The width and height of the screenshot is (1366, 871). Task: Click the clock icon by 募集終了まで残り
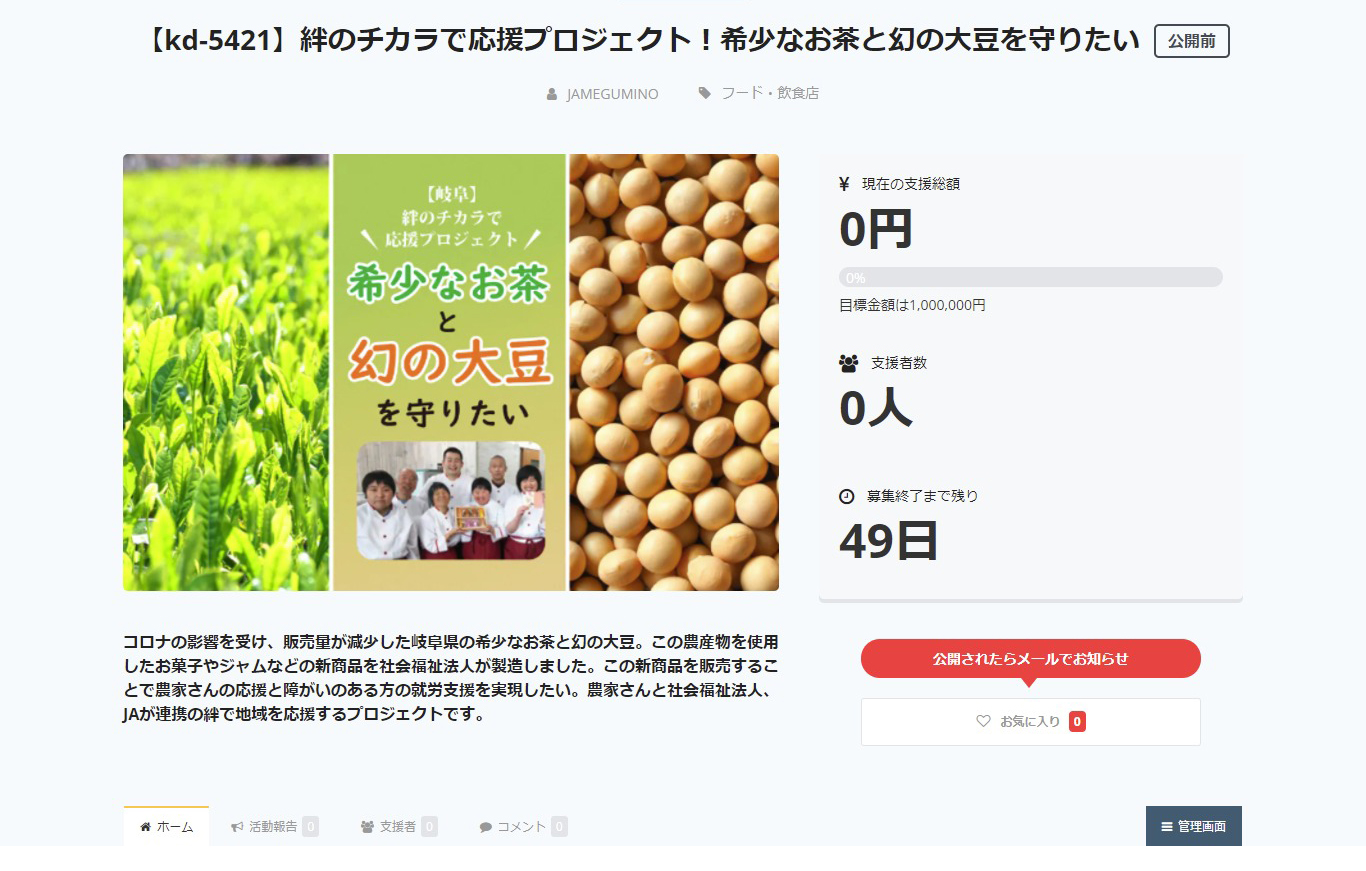tap(847, 496)
